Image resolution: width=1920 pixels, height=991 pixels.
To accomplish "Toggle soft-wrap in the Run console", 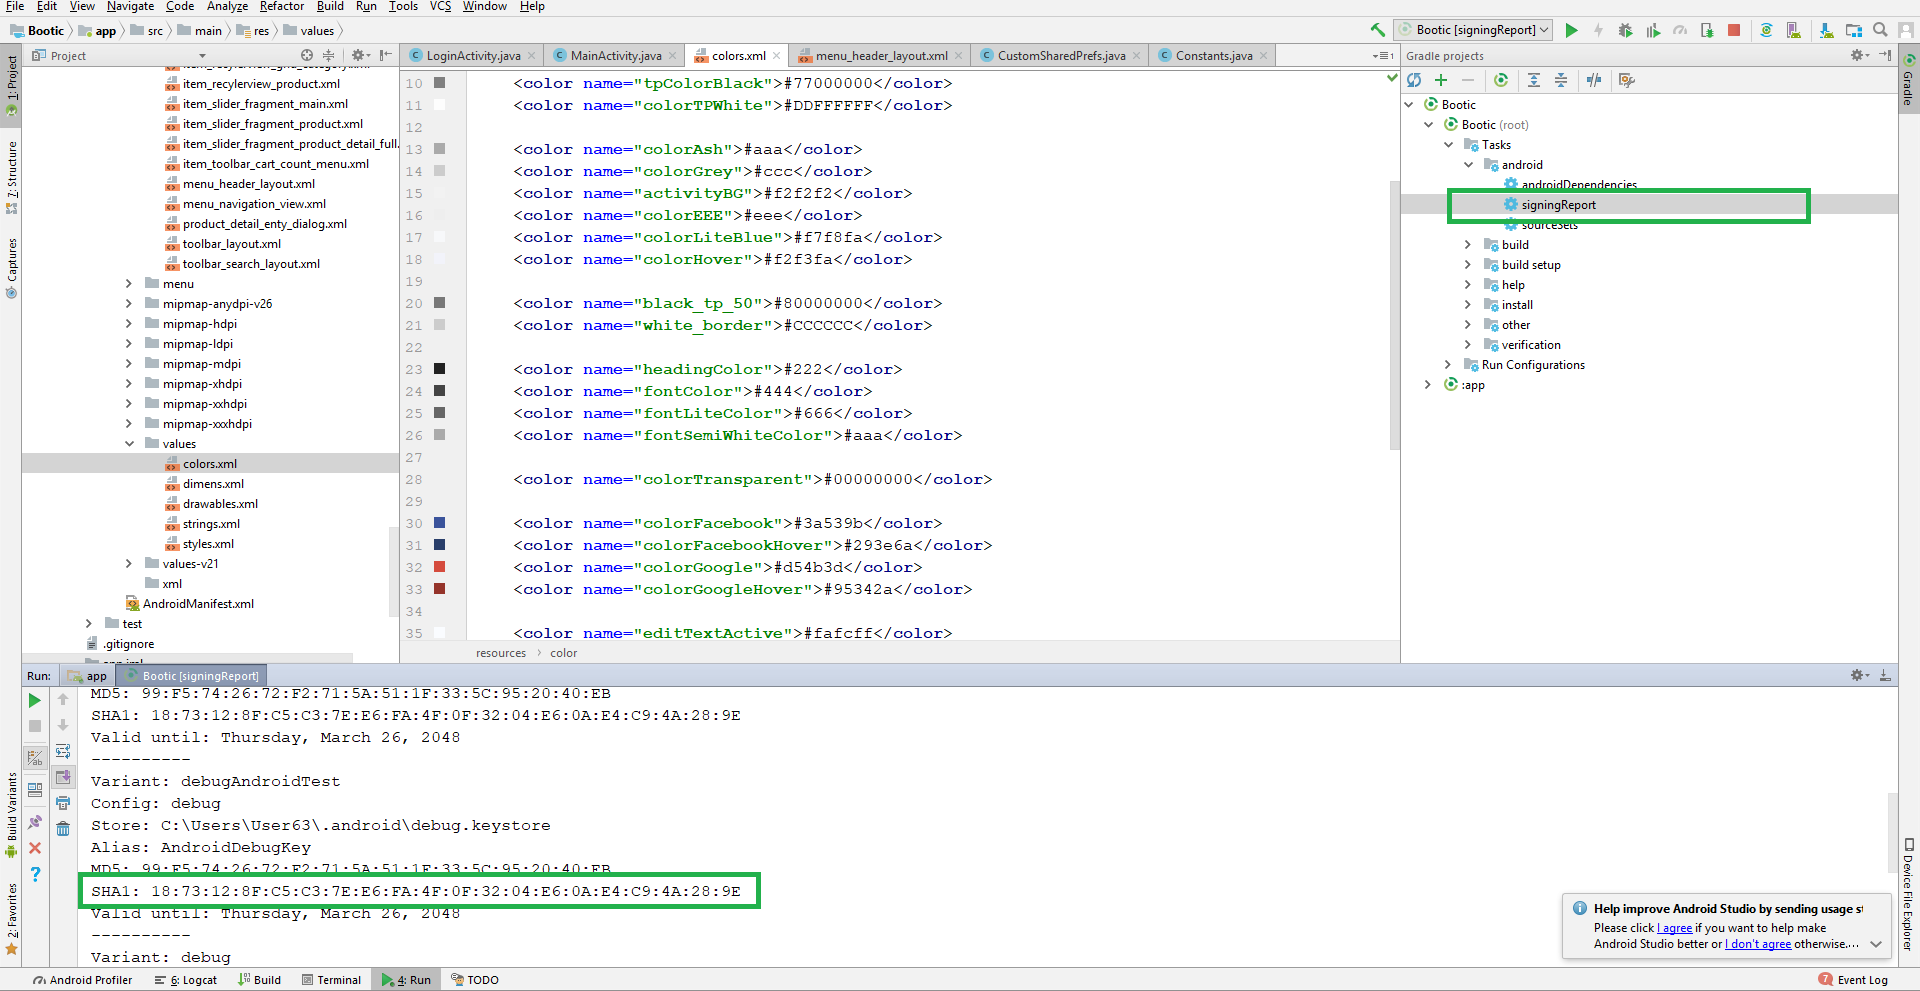I will 63,751.
